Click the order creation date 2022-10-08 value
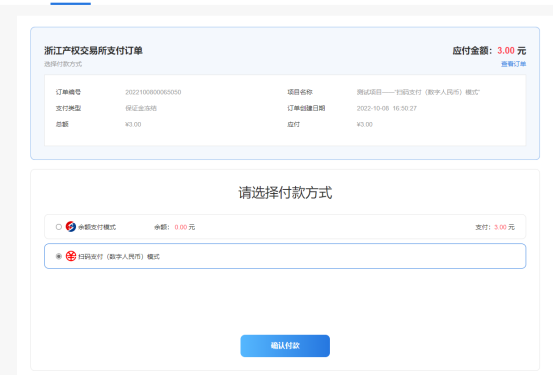This screenshot has width=553, height=375. (387, 108)
